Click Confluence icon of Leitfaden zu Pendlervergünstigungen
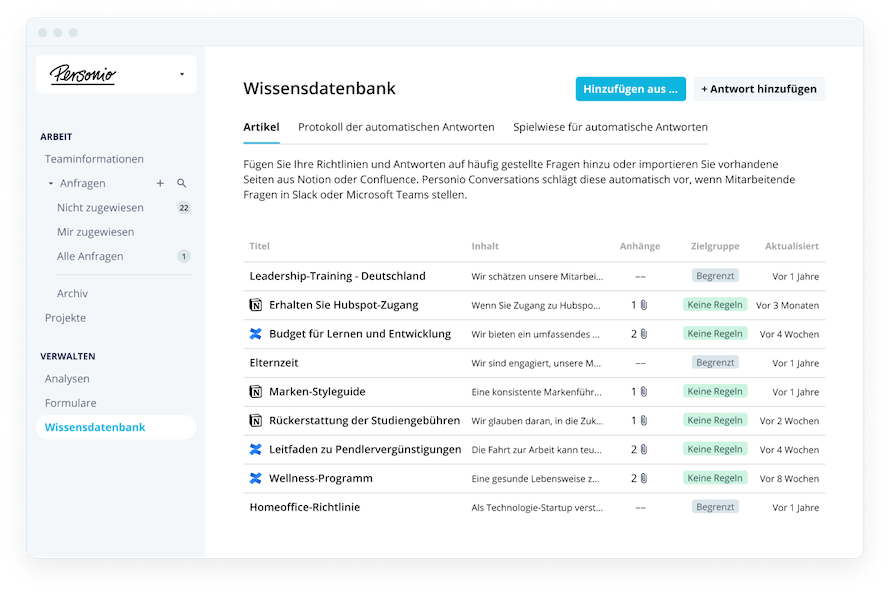 (x=255, y=449)
